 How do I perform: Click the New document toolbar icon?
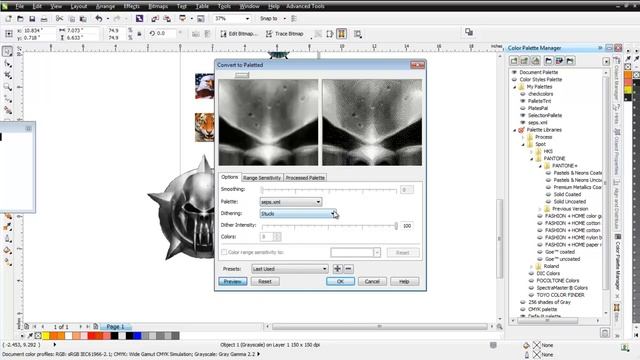pyautogui.click(x=9, y=19)
